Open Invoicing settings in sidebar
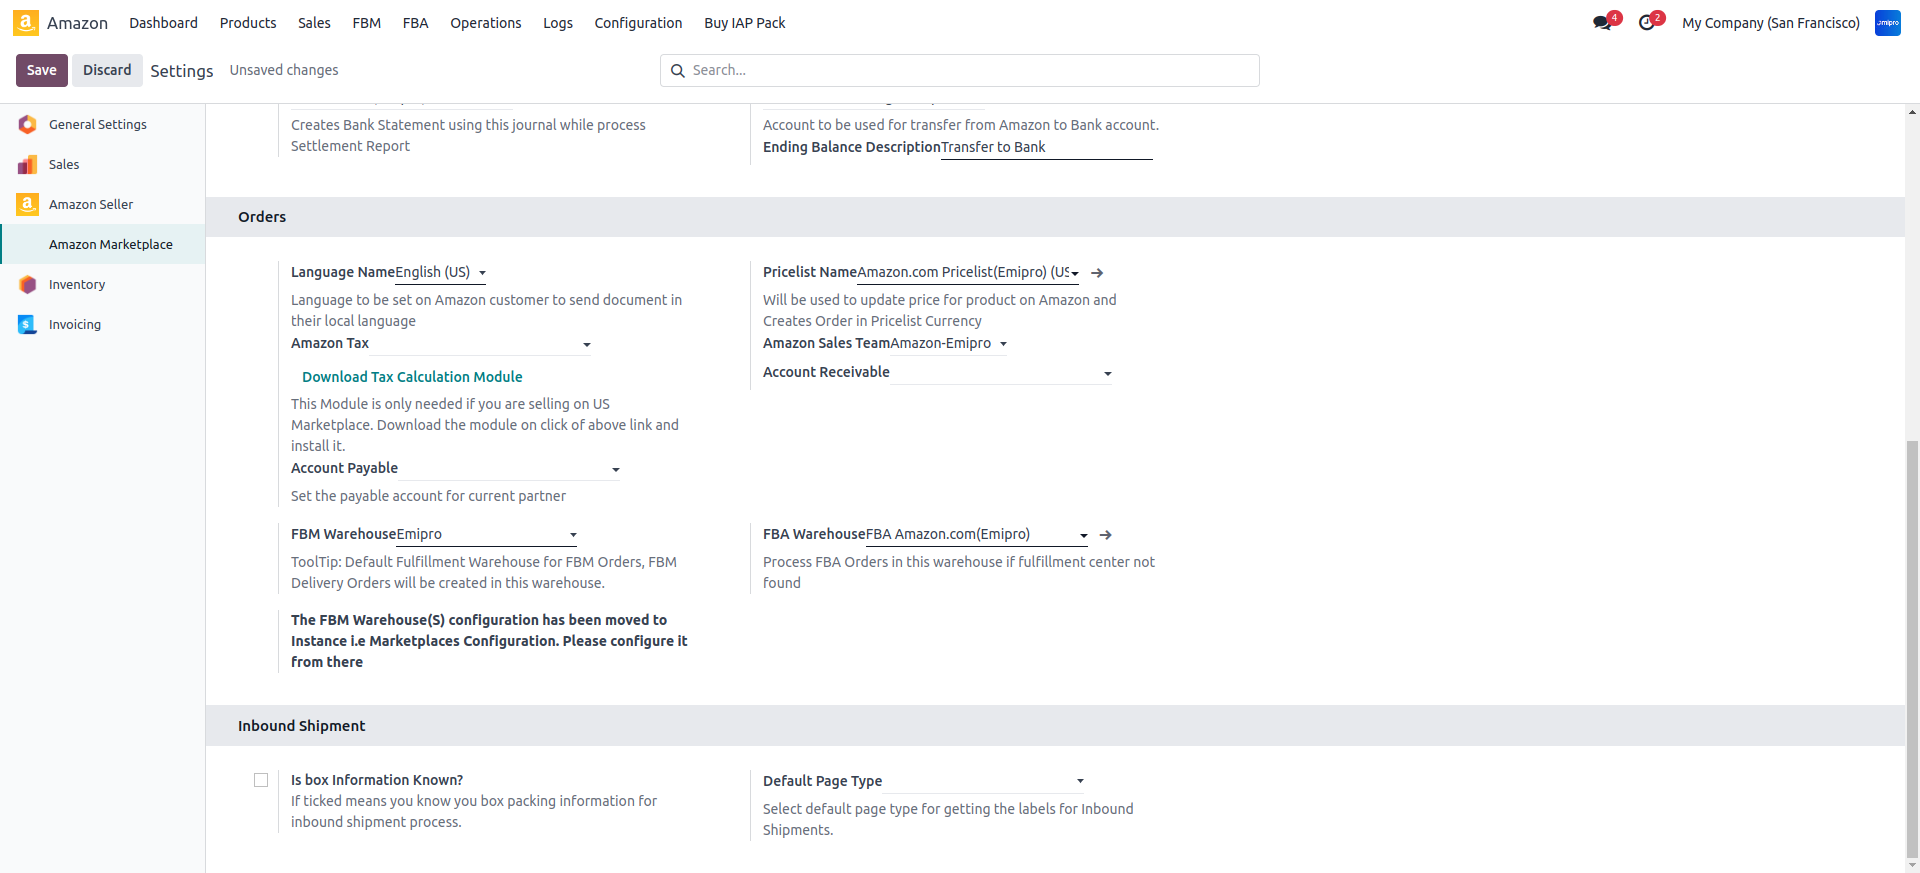This screenshot has width=1920, height=873. (x=74, y=325)
